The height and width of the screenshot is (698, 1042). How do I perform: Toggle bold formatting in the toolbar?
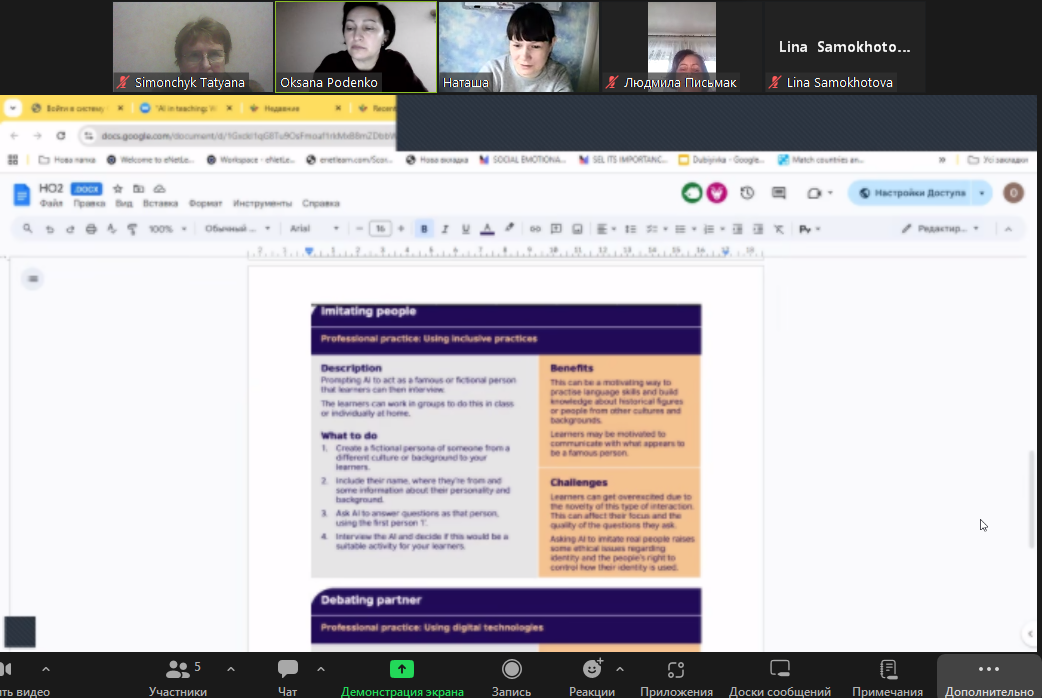tap(424, 229)
